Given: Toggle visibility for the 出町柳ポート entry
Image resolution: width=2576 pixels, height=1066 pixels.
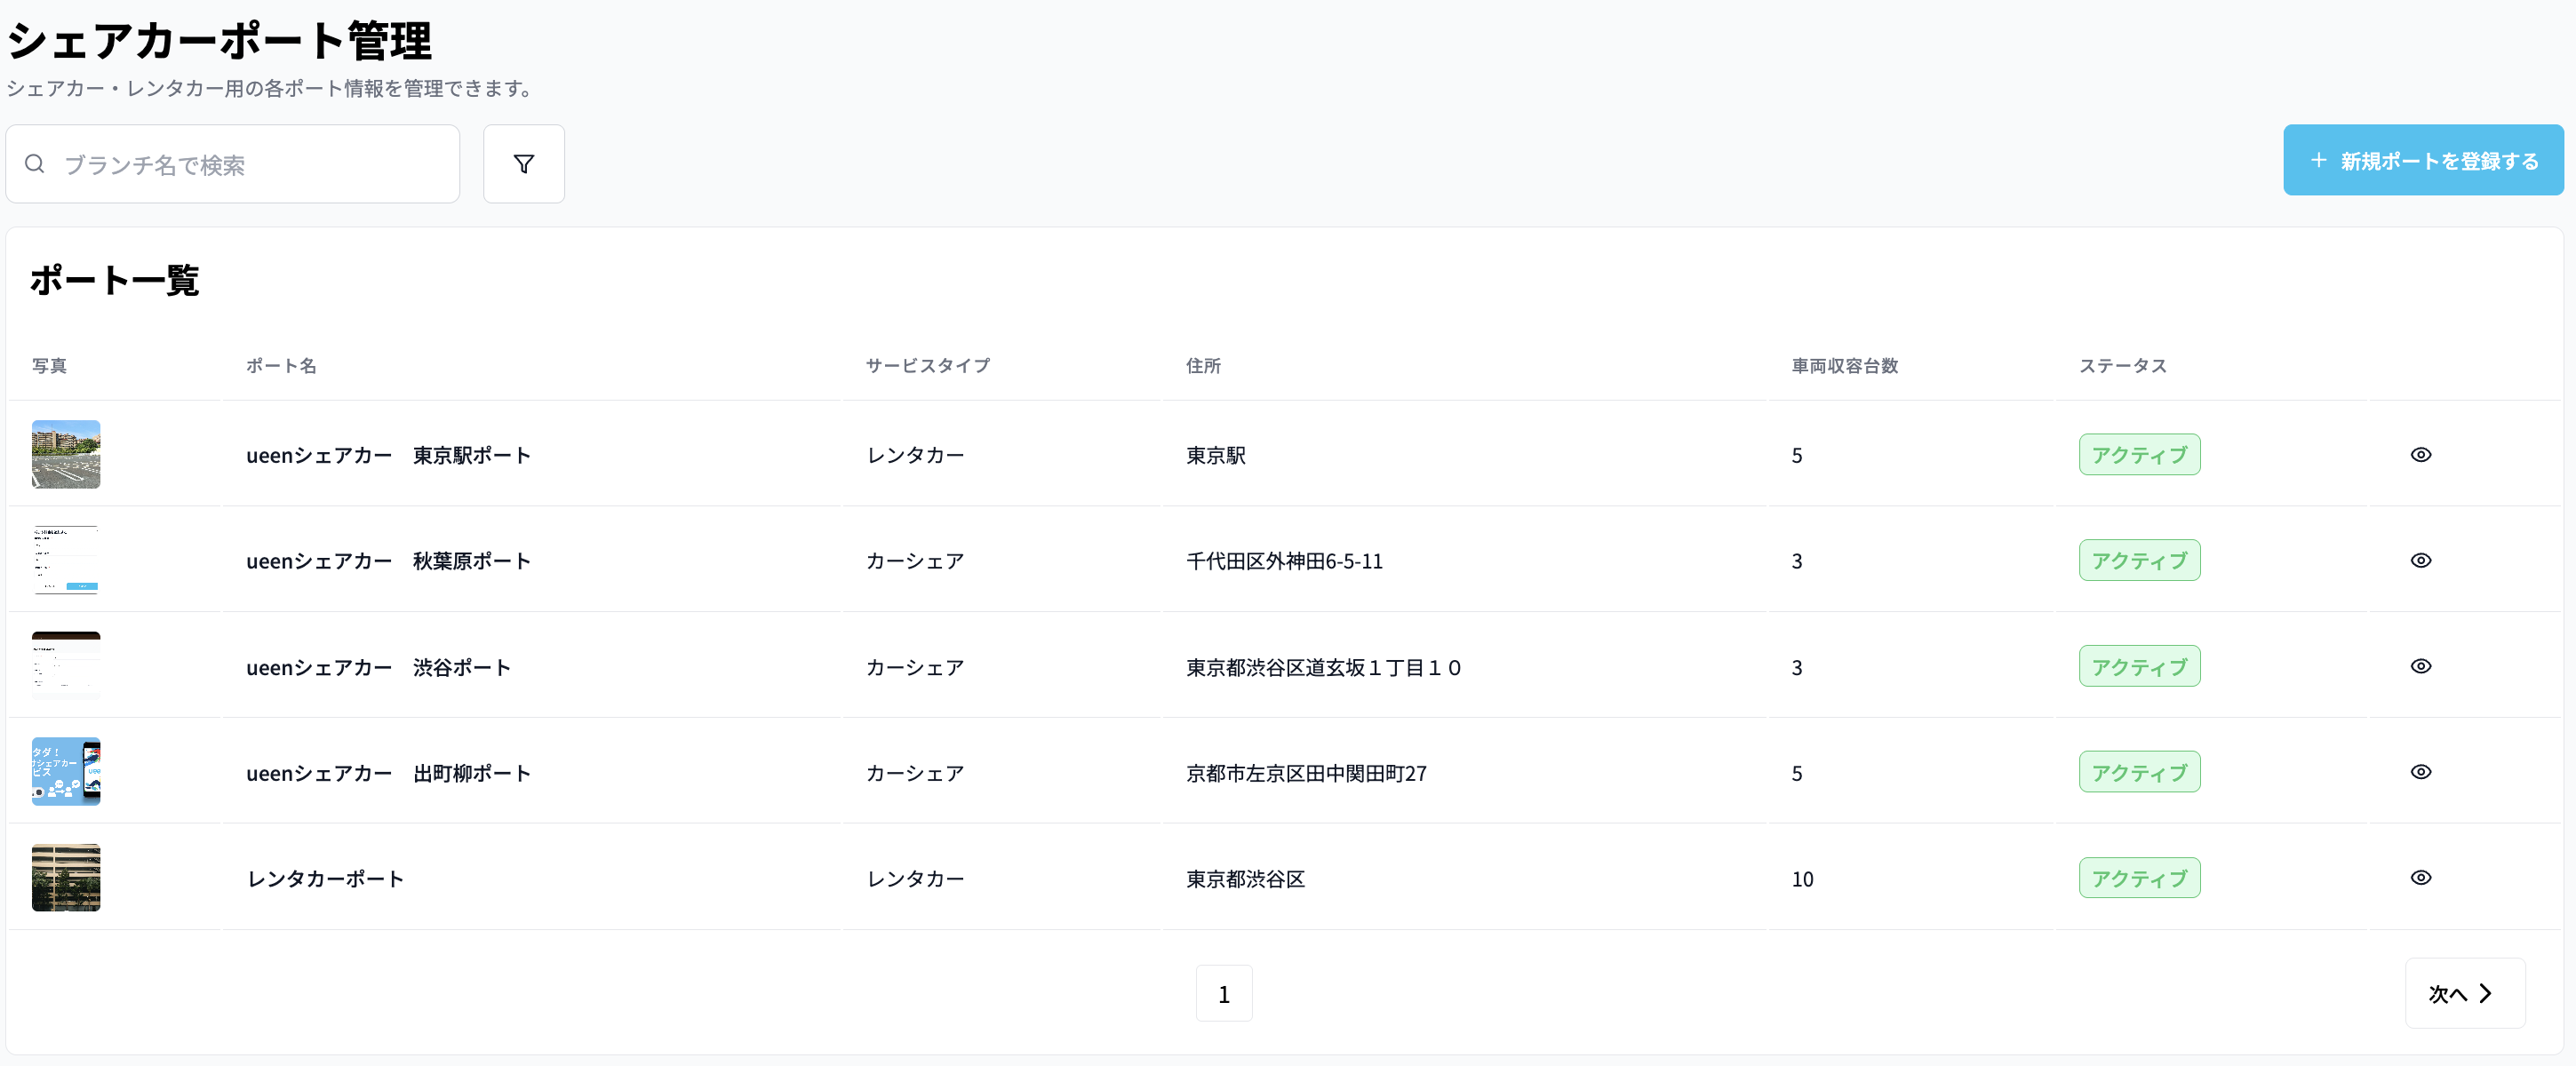Looking at the screenshot, I should coord(2421,771).
